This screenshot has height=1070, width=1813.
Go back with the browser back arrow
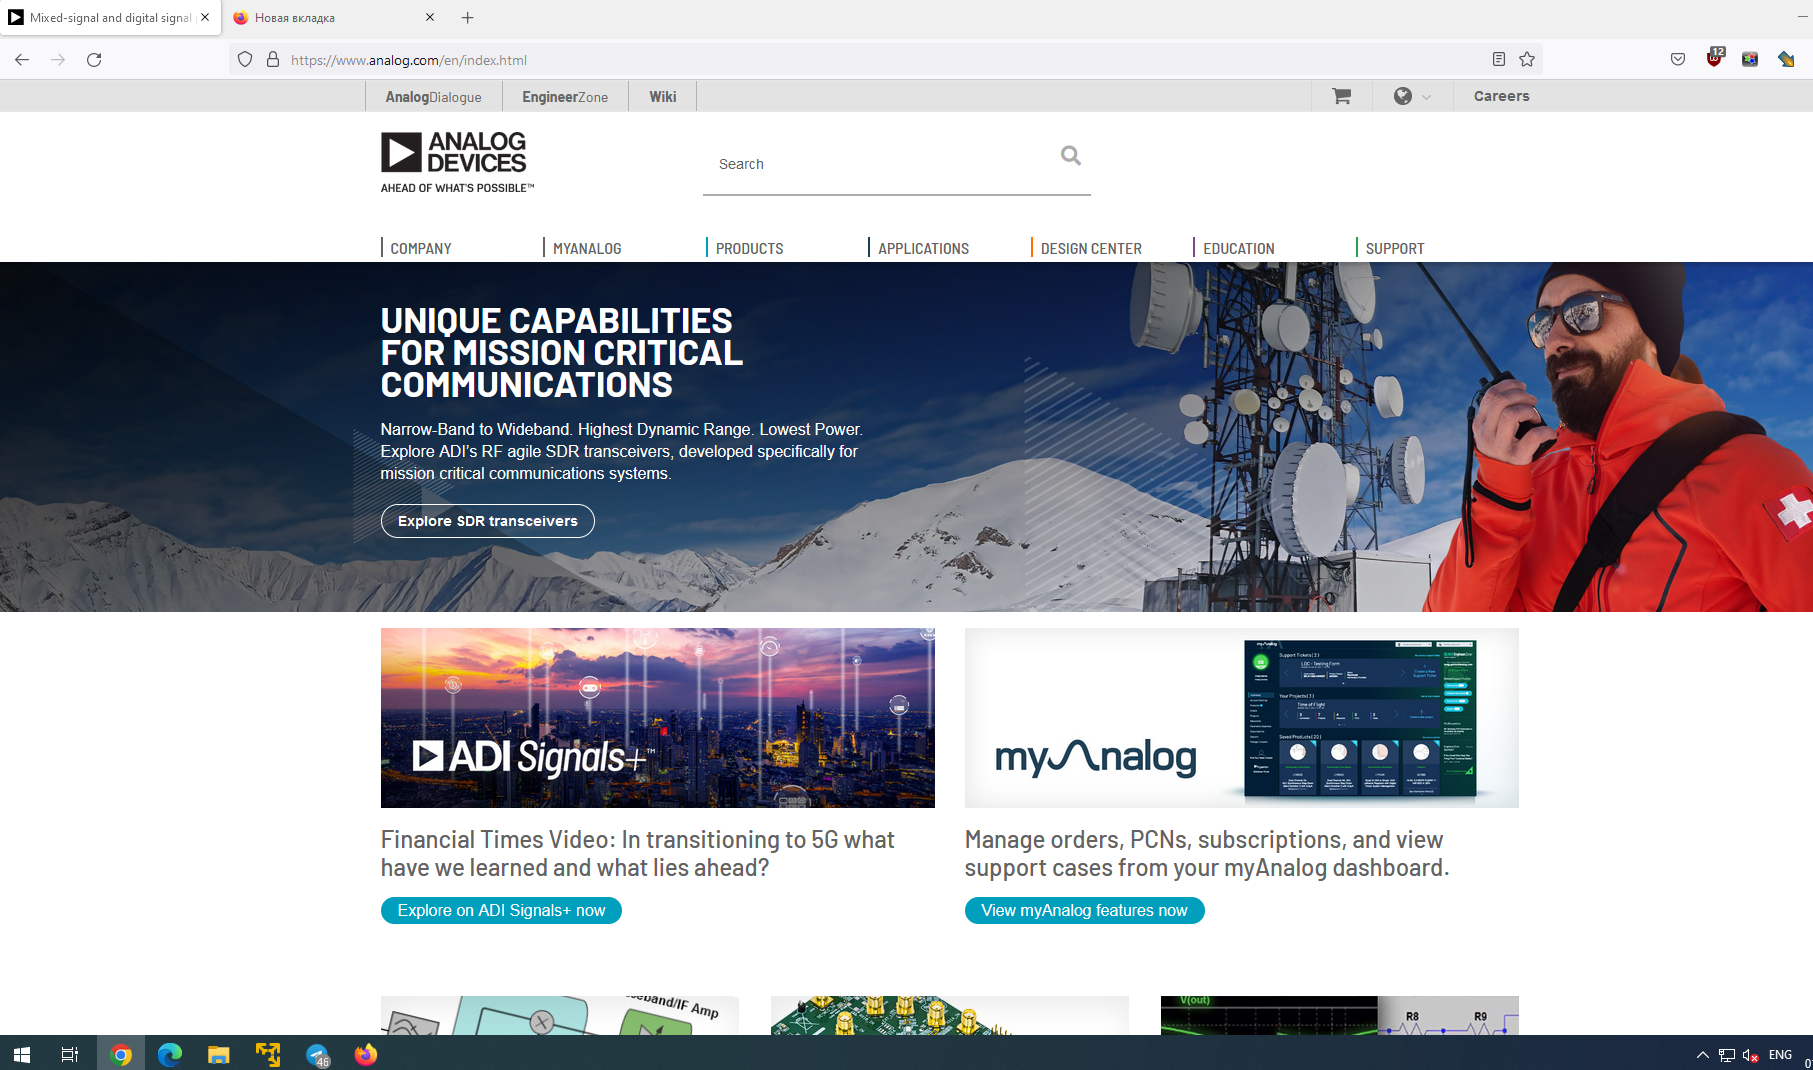click(22, 60)
